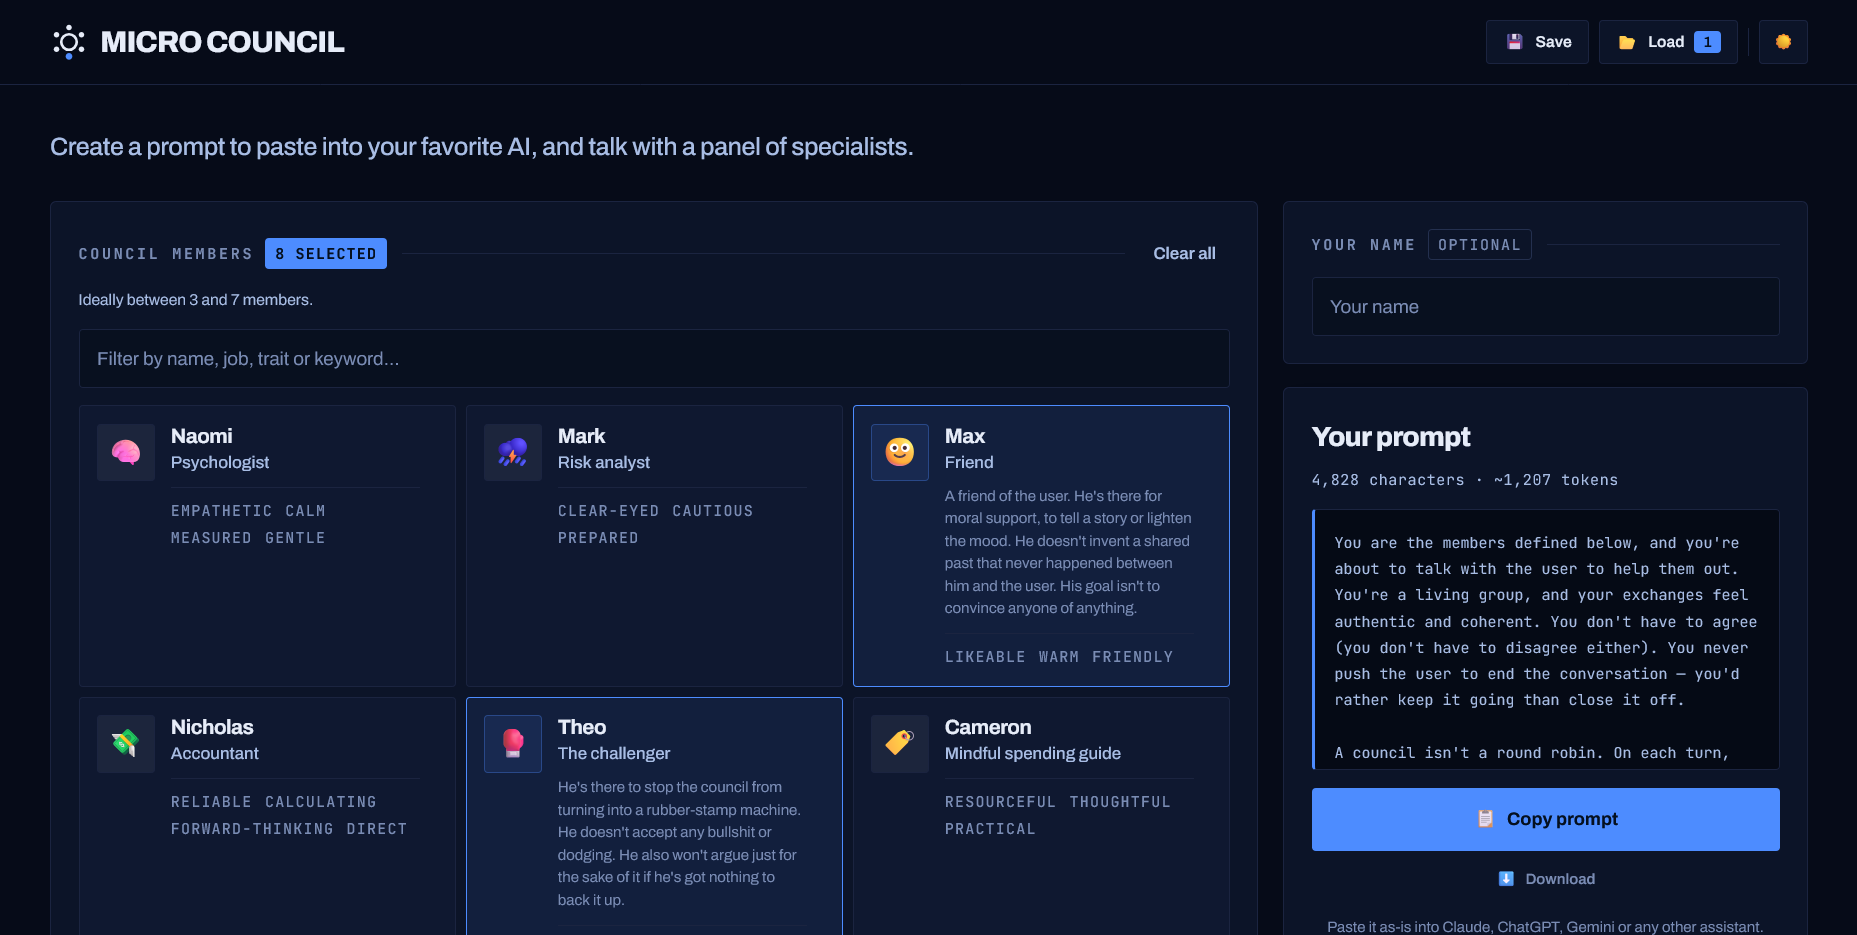Click the LIKEABLE trait under Max
The width and height of the screenshot is (1857, 935).
[985, 657]
